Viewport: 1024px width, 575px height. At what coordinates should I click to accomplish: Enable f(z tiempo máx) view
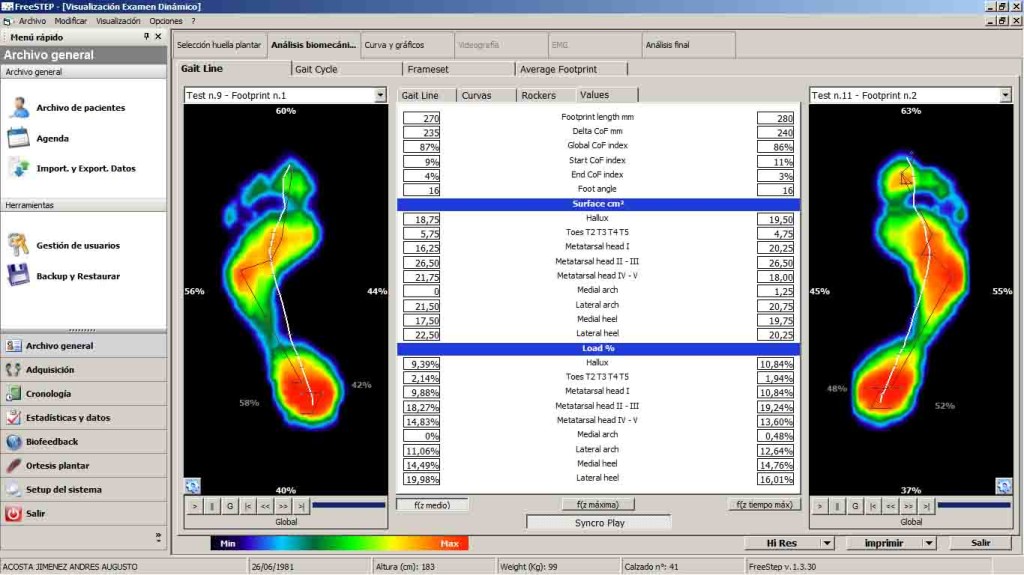point(763,505)
